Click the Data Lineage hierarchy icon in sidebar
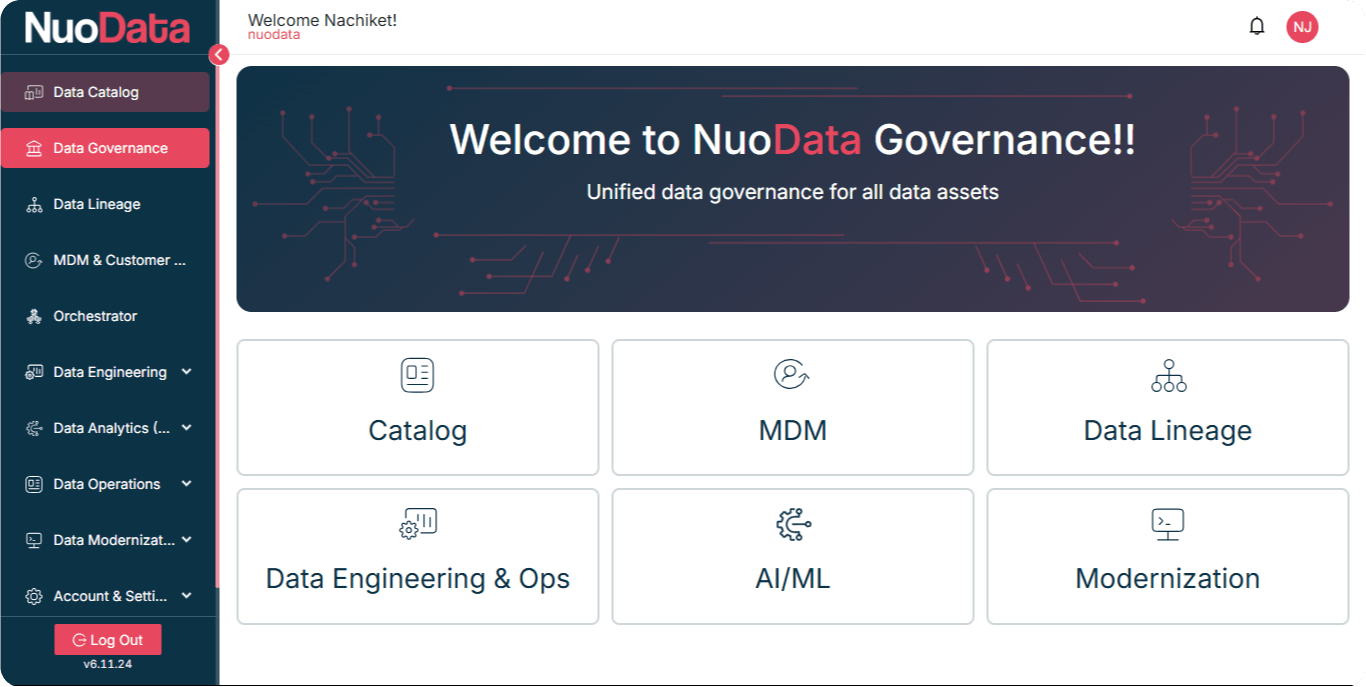 pos(34,204)
